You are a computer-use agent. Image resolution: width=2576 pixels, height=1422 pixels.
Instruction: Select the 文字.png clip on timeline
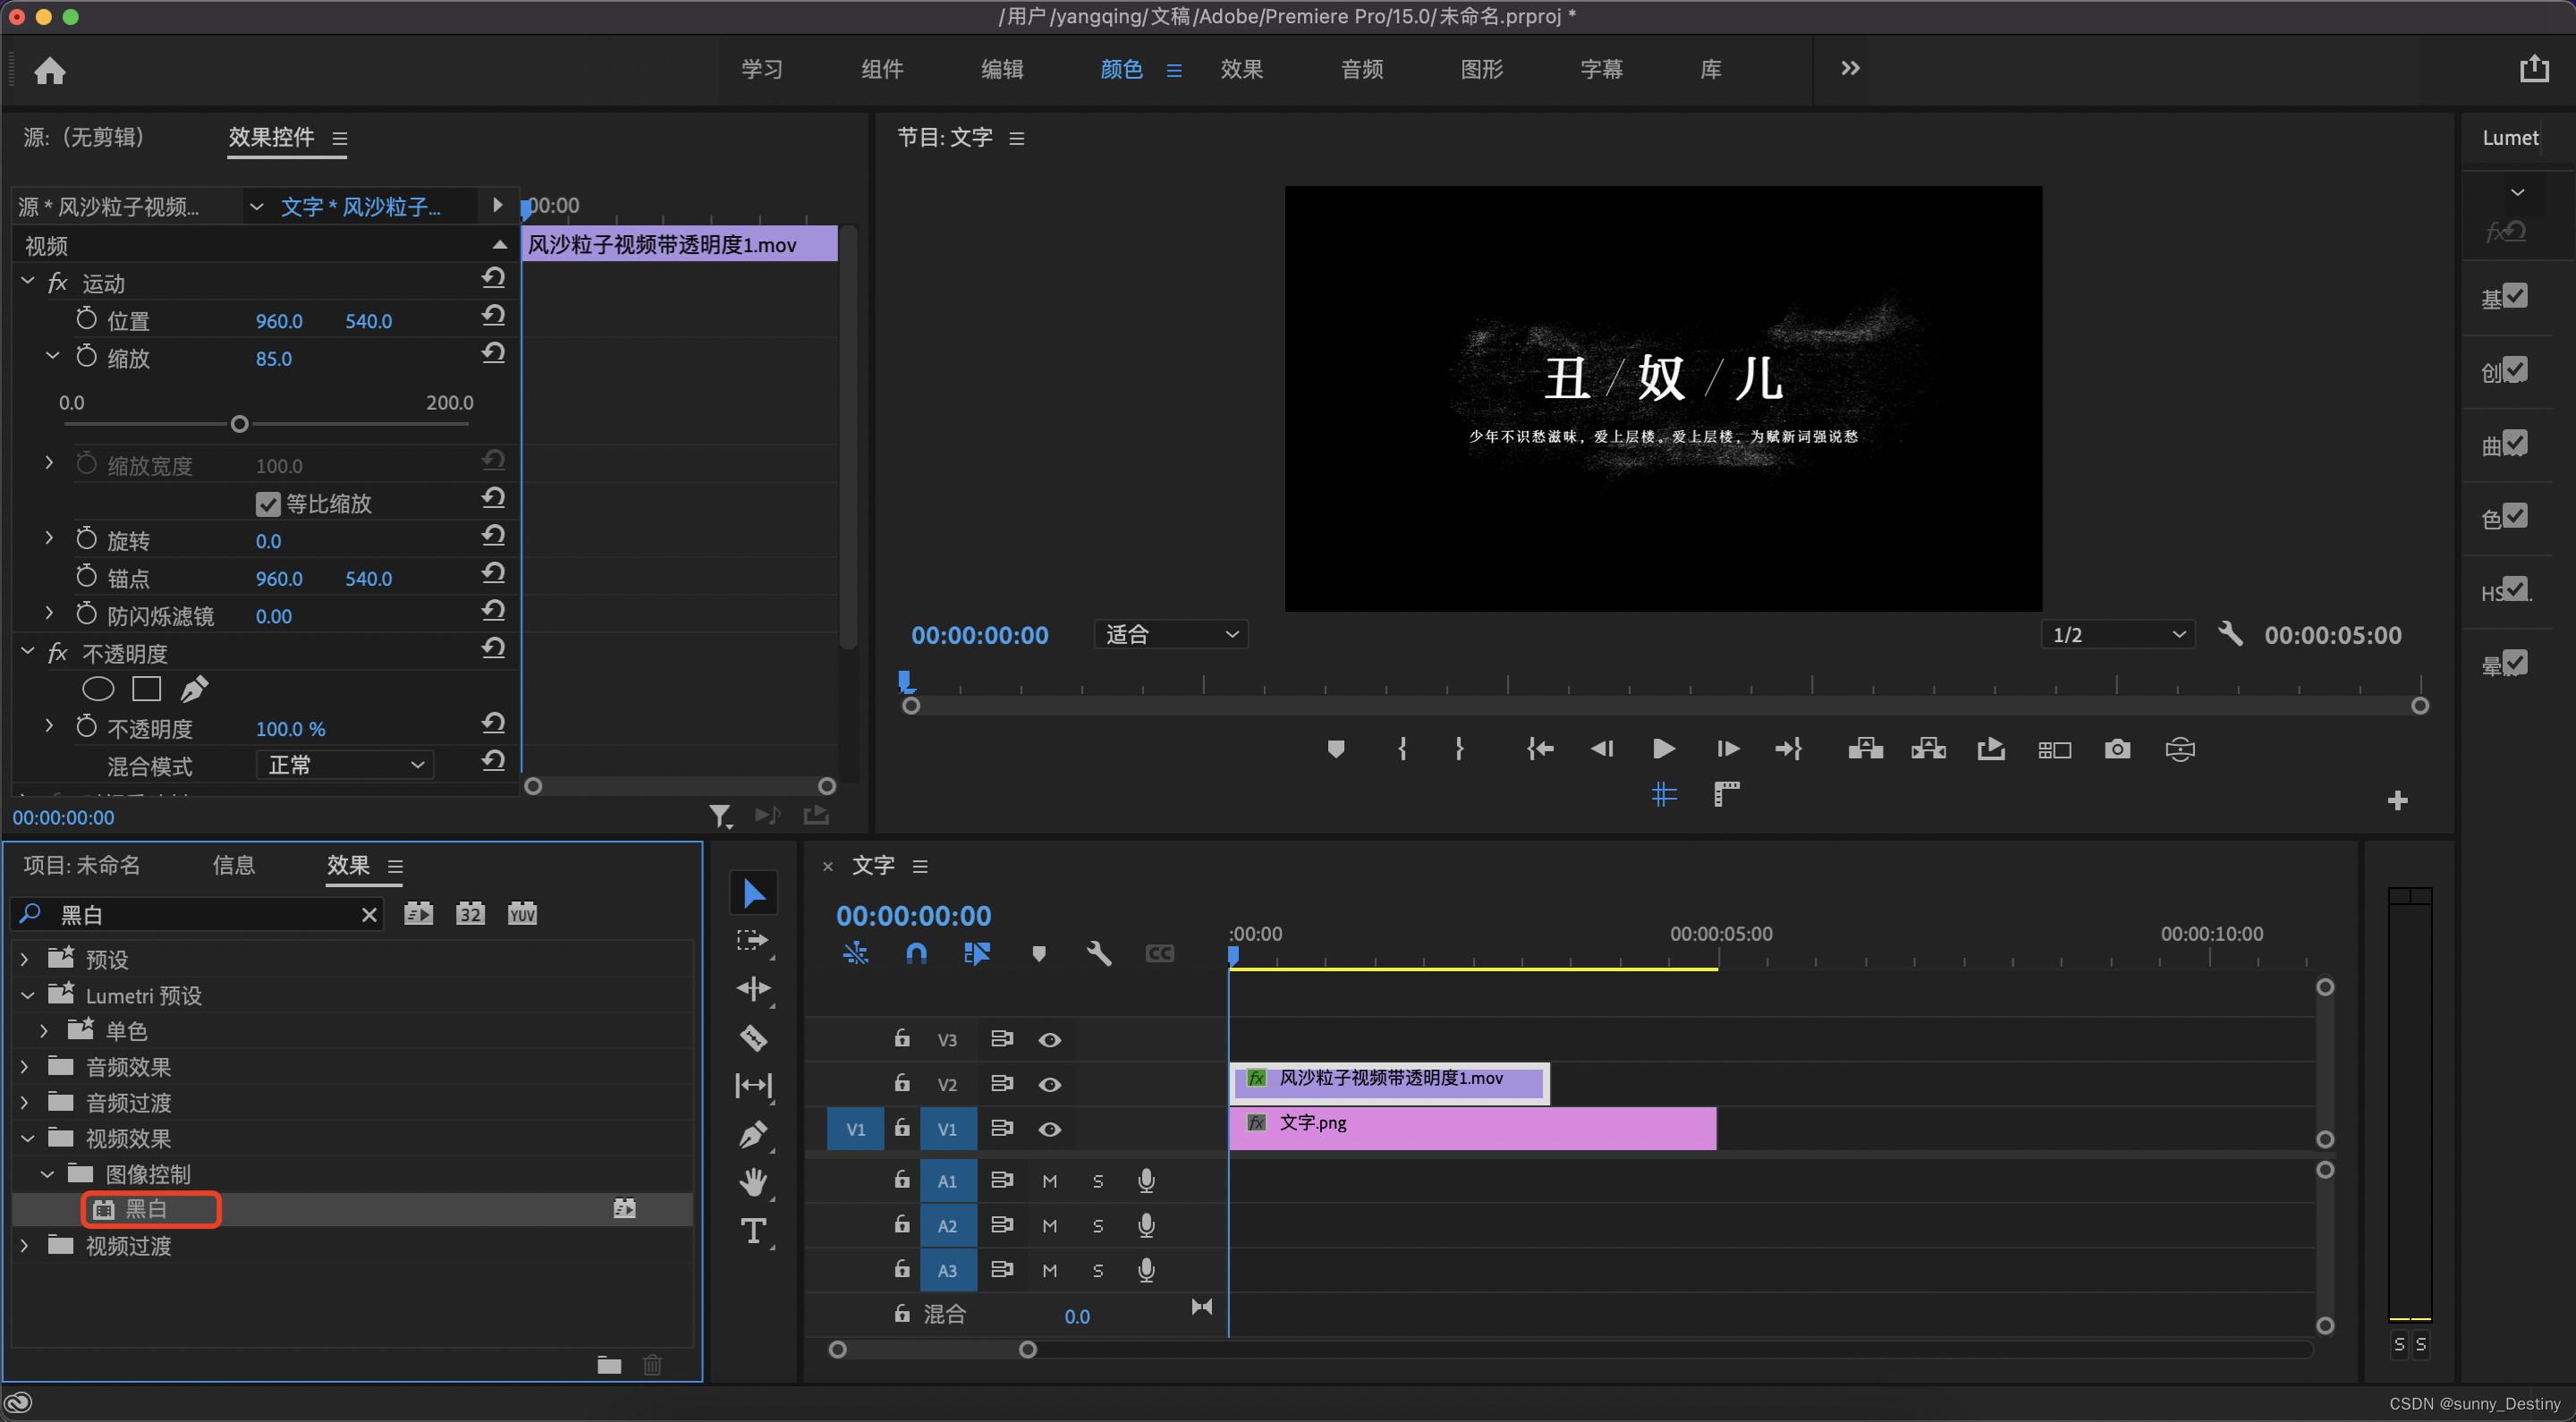click(x=1472, y=1128)
